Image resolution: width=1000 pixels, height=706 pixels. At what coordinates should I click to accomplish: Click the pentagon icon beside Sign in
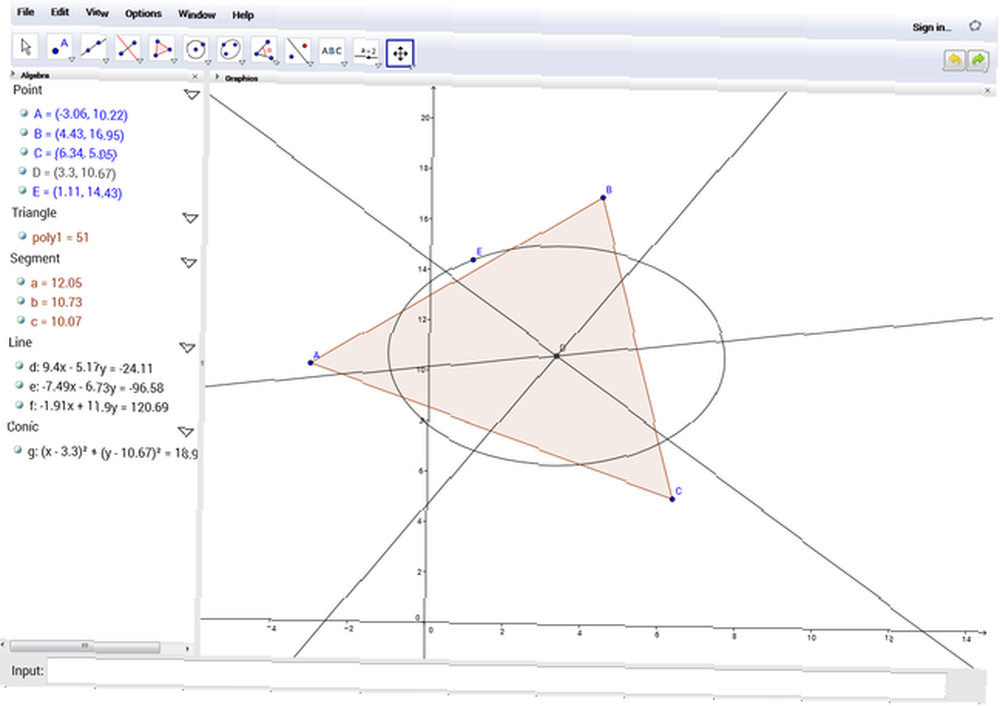[975, 26]
